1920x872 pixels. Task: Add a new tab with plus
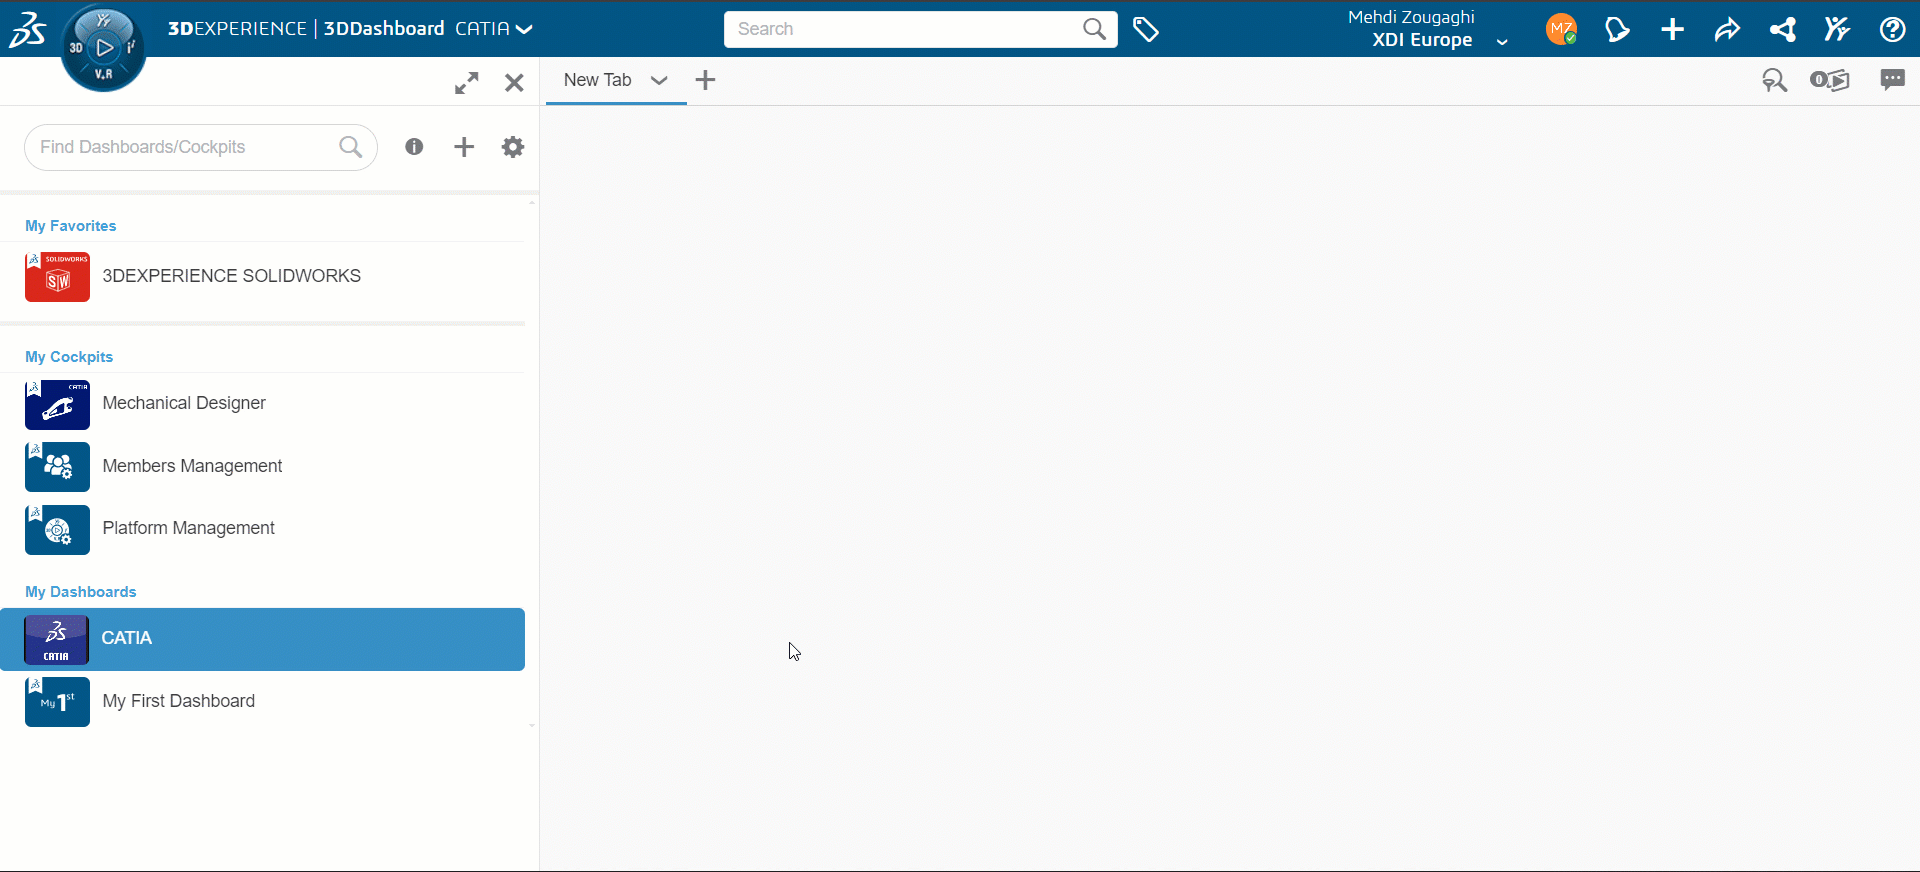[705, 80]
